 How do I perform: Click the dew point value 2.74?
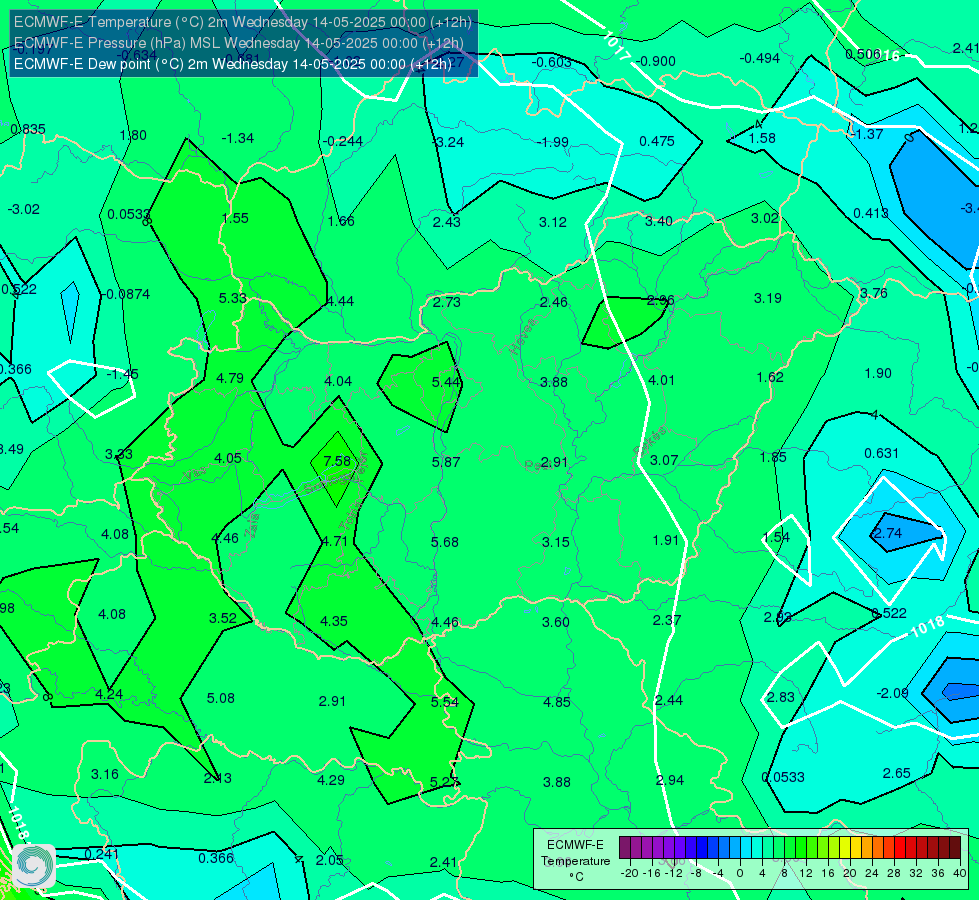(887, 533)
